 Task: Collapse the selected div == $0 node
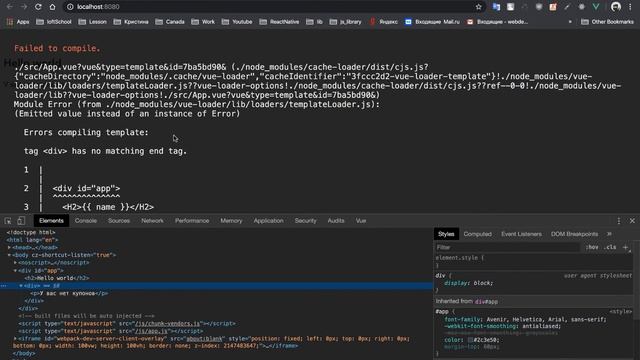coord(21,286)
